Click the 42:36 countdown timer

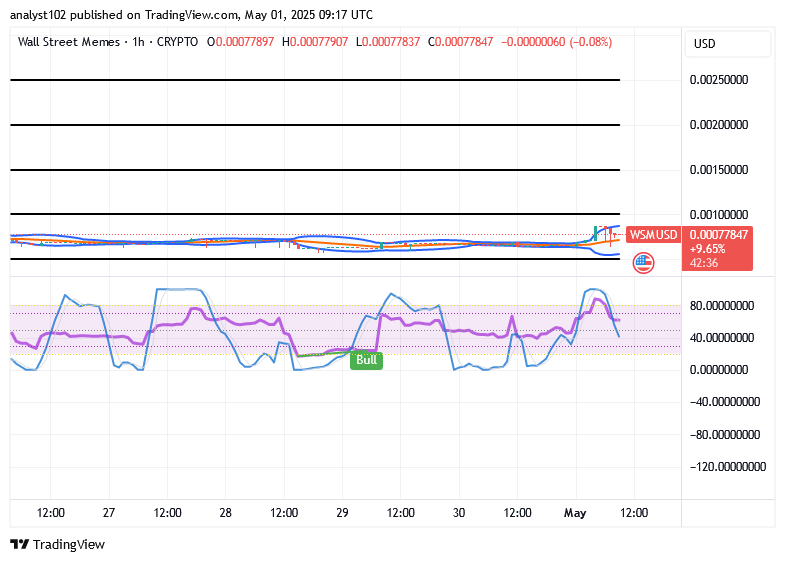tap(704, 263)
